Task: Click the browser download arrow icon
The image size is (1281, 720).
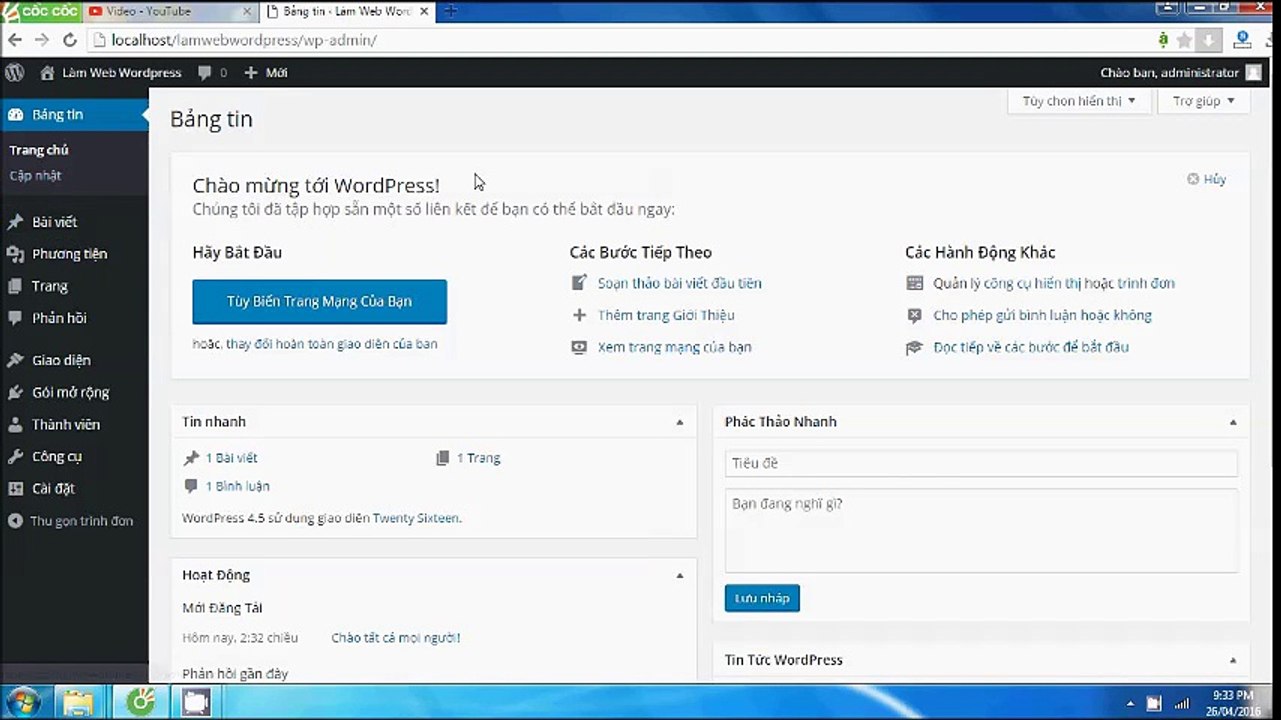Action: 1208,40
